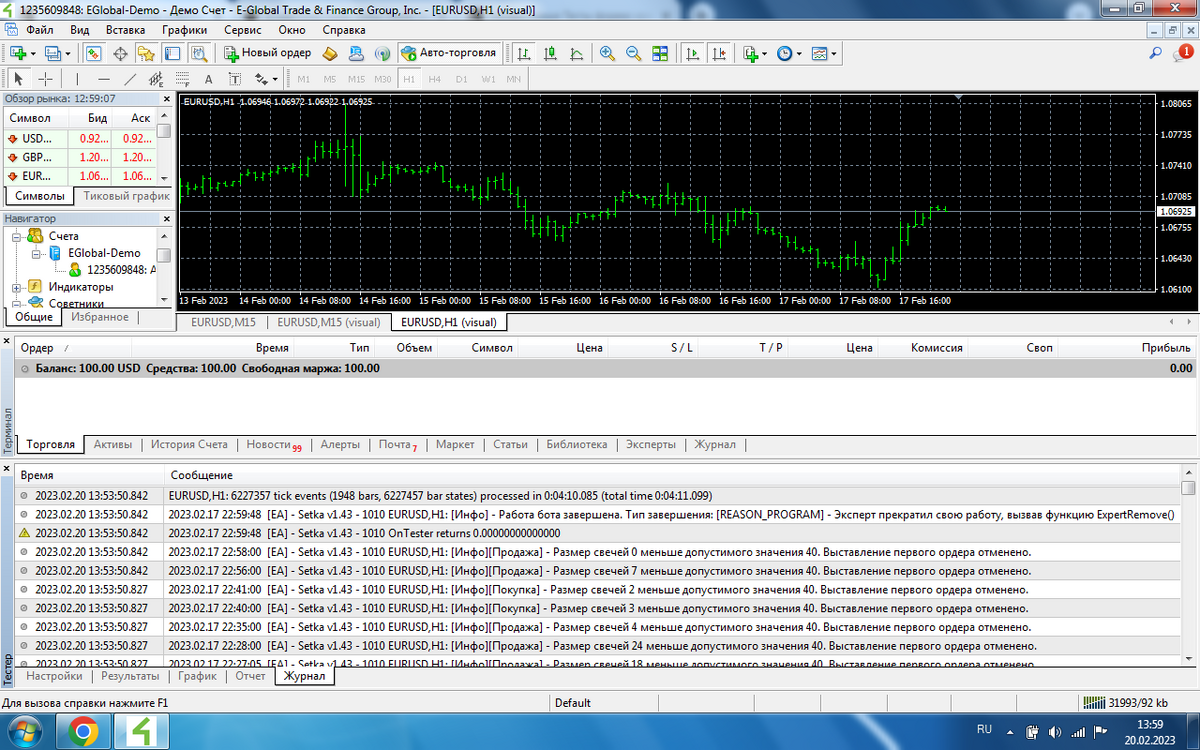Image resolution: width=1200 pixels, height=750 pixels.
Task: Open a new chart window icon
Action: point(18,53)
